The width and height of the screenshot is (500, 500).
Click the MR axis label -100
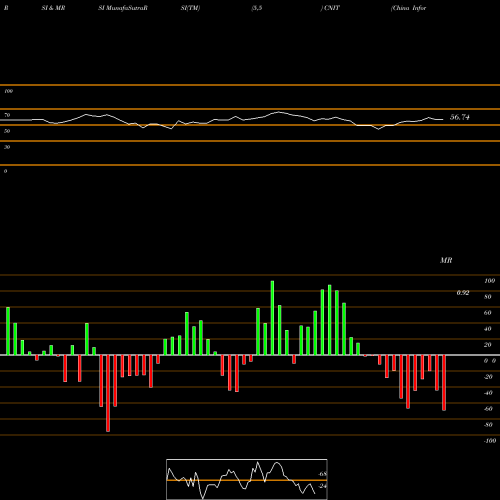click(x=490, y=441)
